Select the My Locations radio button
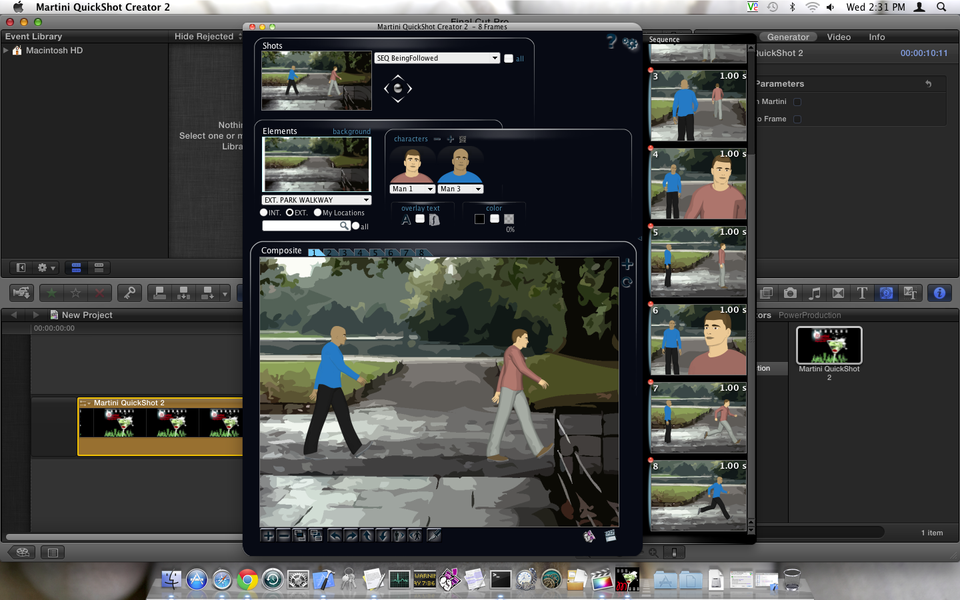Image resolution: width=960 pixels, height=600 pixels. click(x=317, y=213)
